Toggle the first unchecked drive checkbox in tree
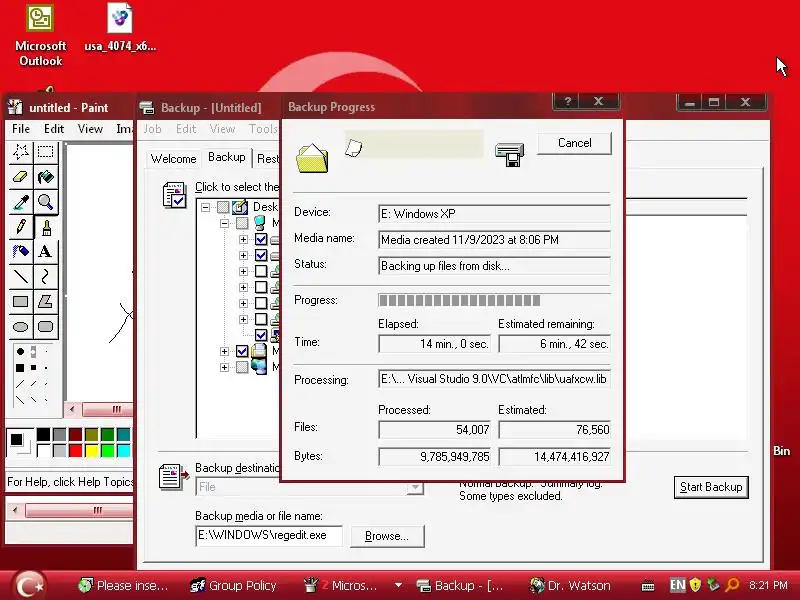The image size is (800, 600). pos(261,271)
